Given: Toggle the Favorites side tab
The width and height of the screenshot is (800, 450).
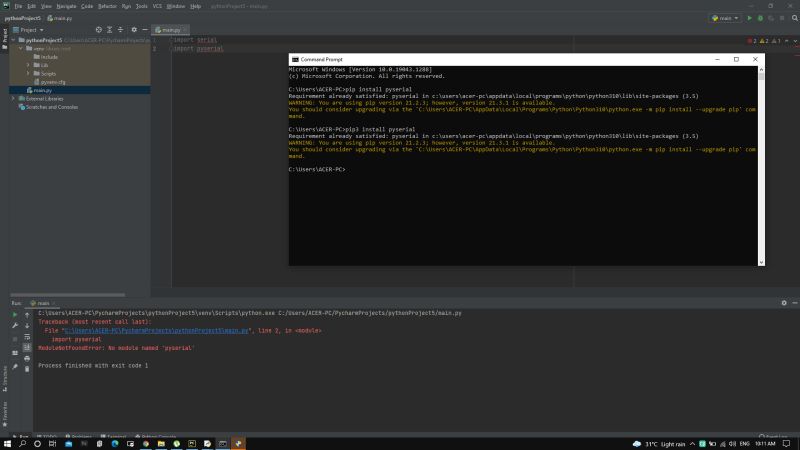Looking at the screenshot, I should (x=5, y=414).
